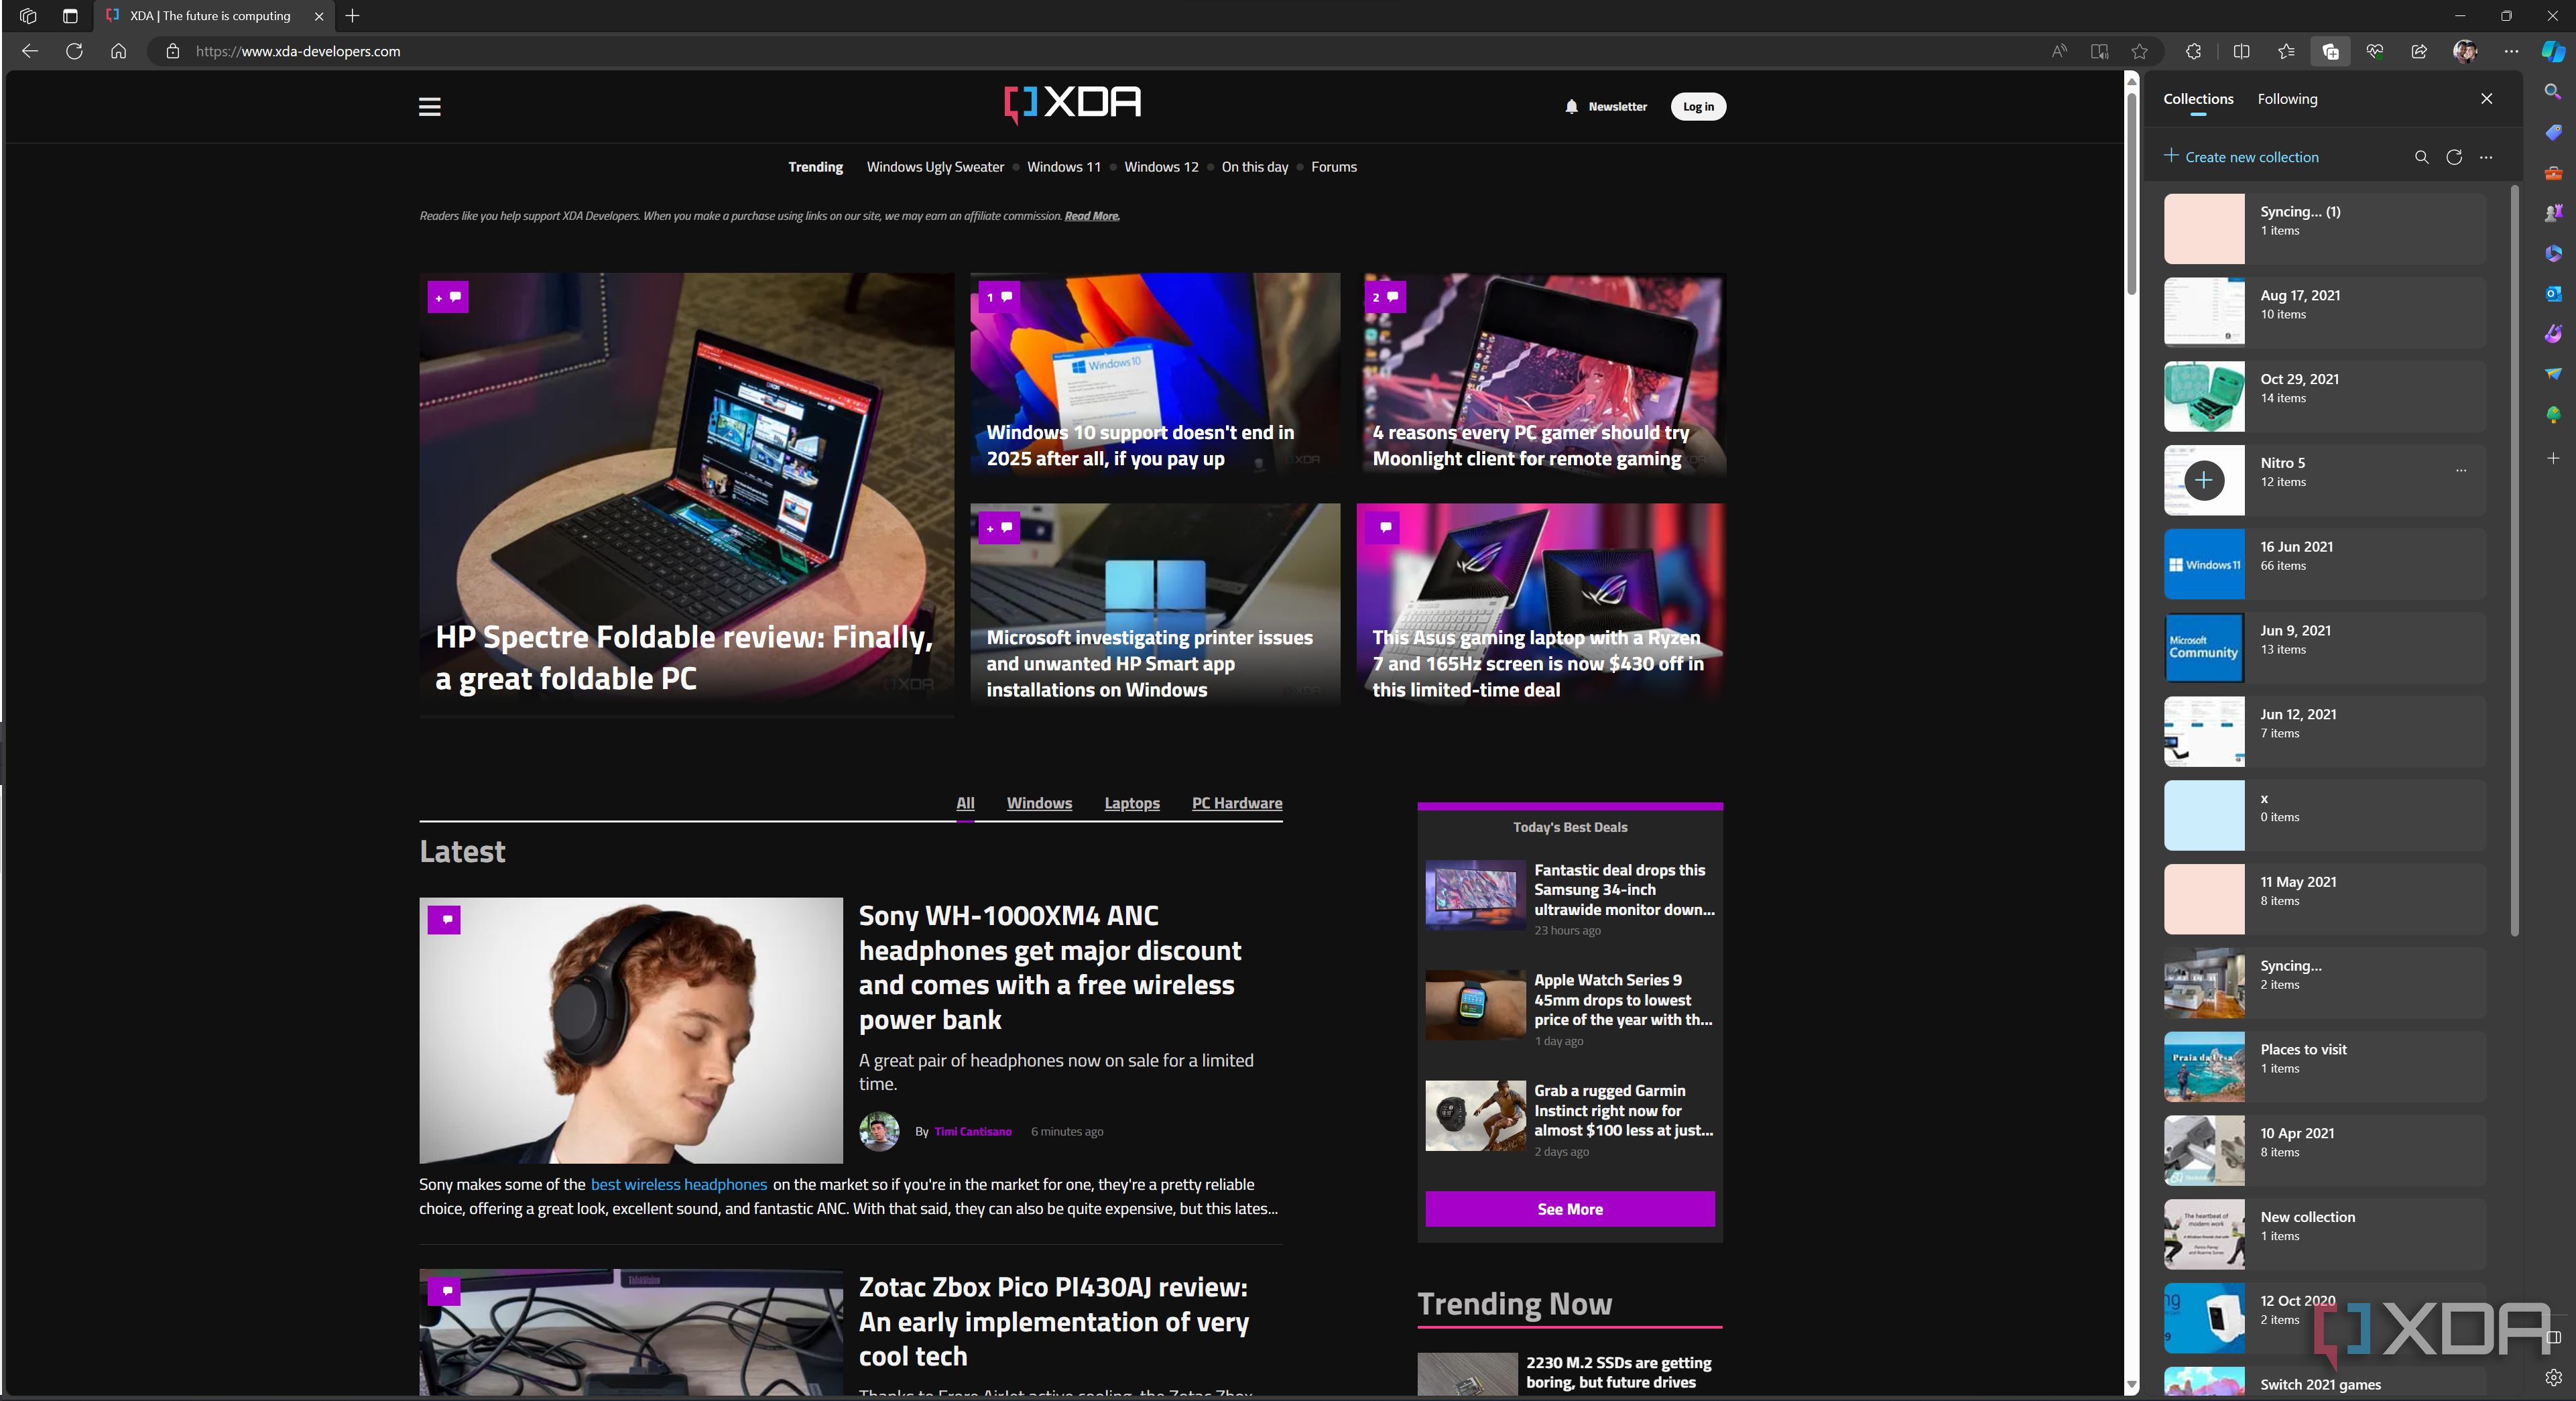Open the Tab actions menu icon
This screenshot has width=2576, height=1401.
tap(70, 16)
